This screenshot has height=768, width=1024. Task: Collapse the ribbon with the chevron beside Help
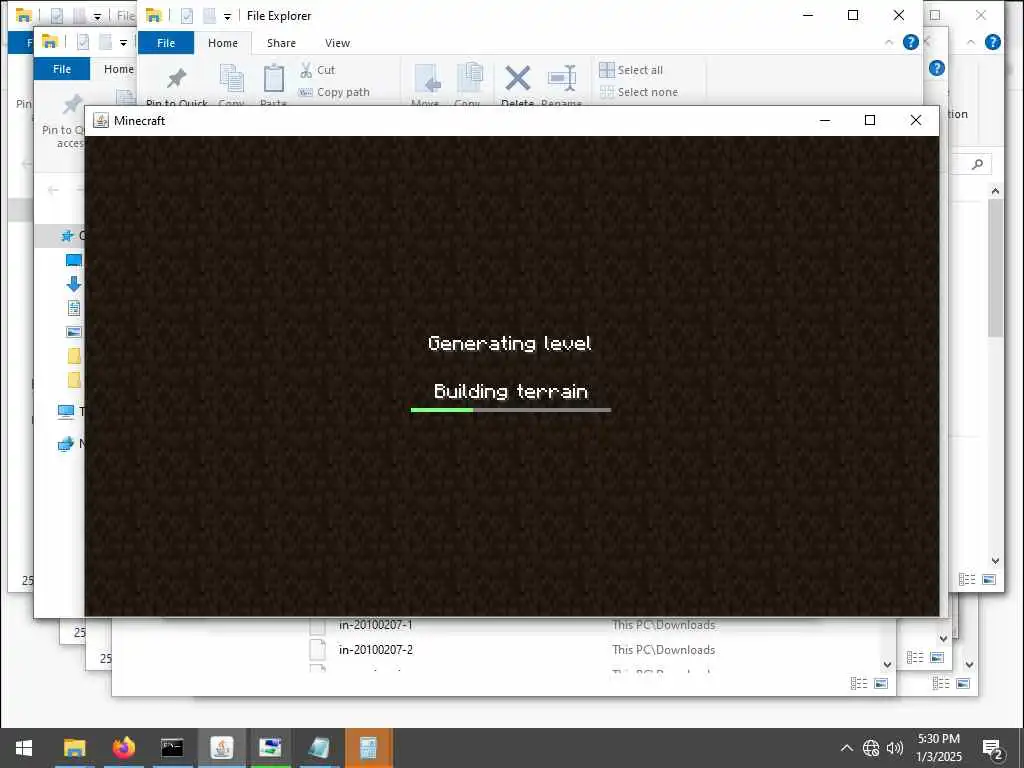(889, 42)
